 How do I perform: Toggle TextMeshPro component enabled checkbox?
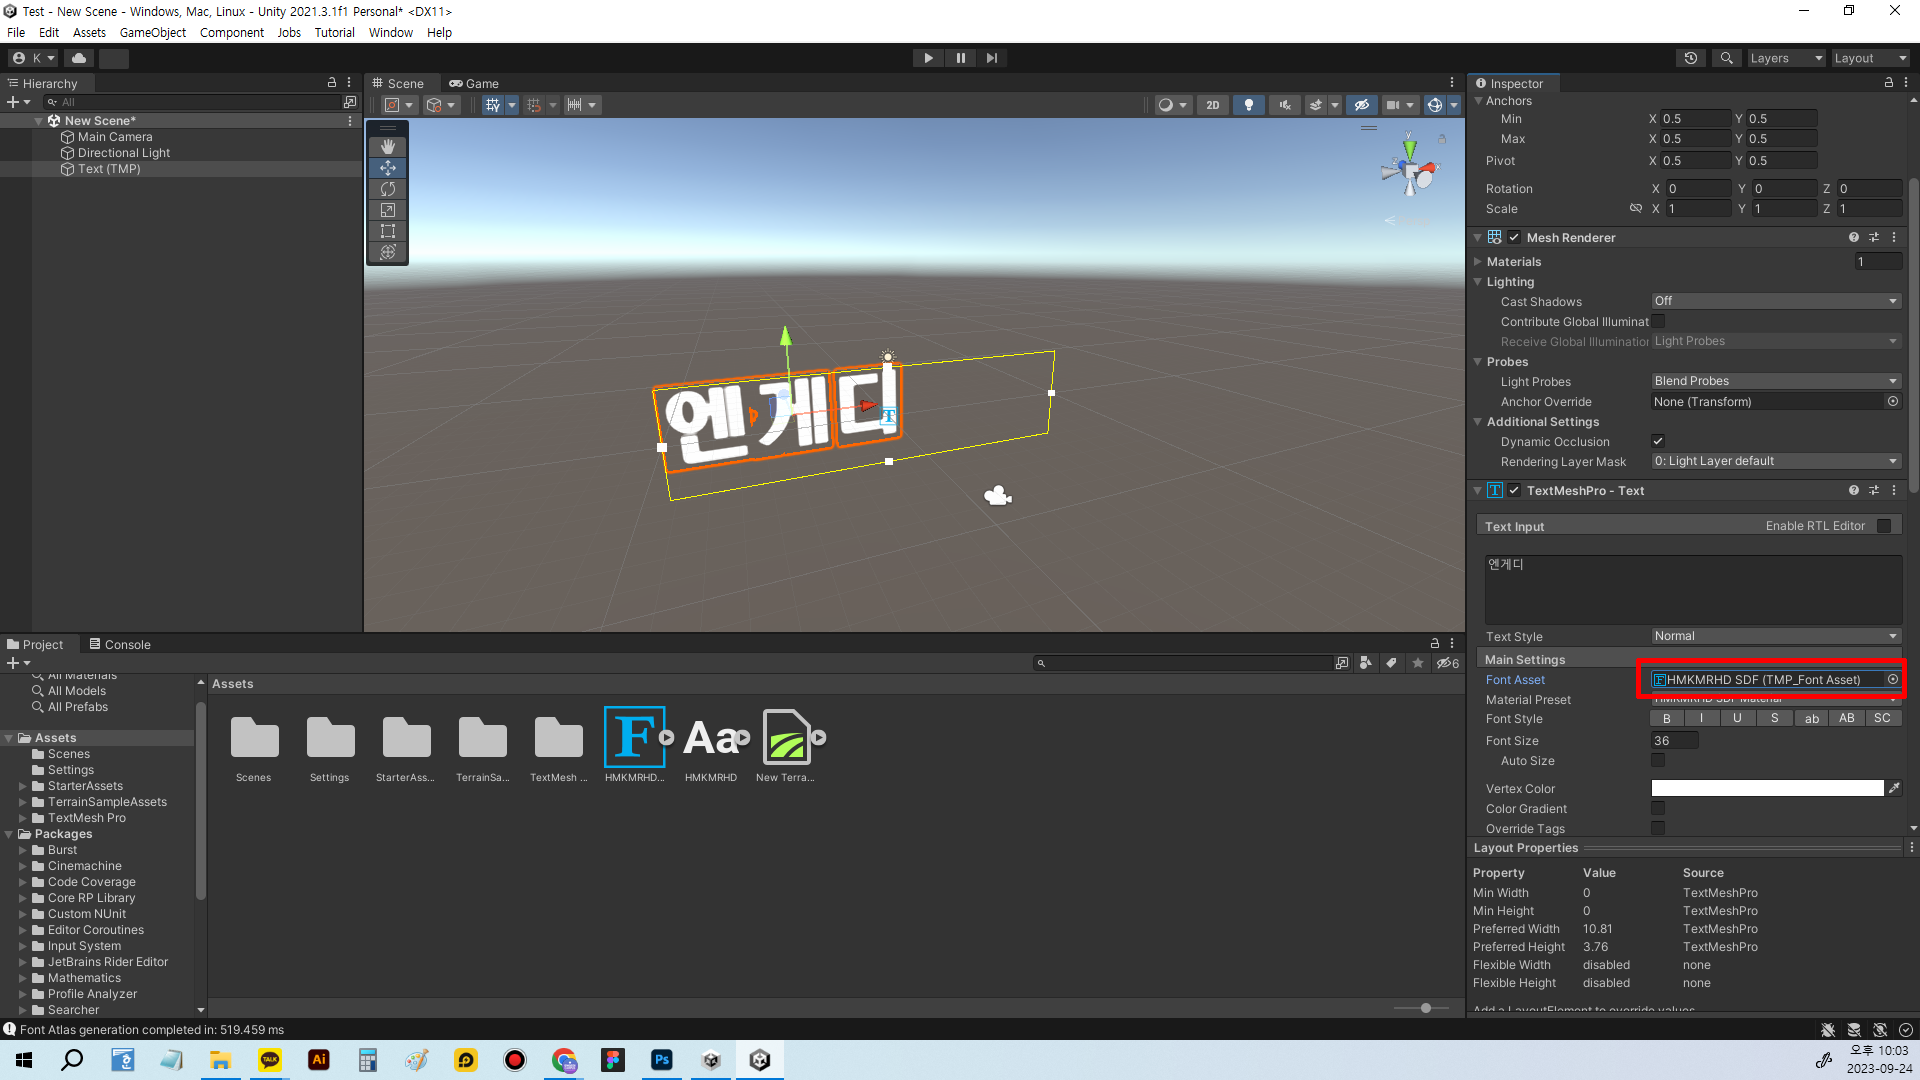pos(1514,490)
